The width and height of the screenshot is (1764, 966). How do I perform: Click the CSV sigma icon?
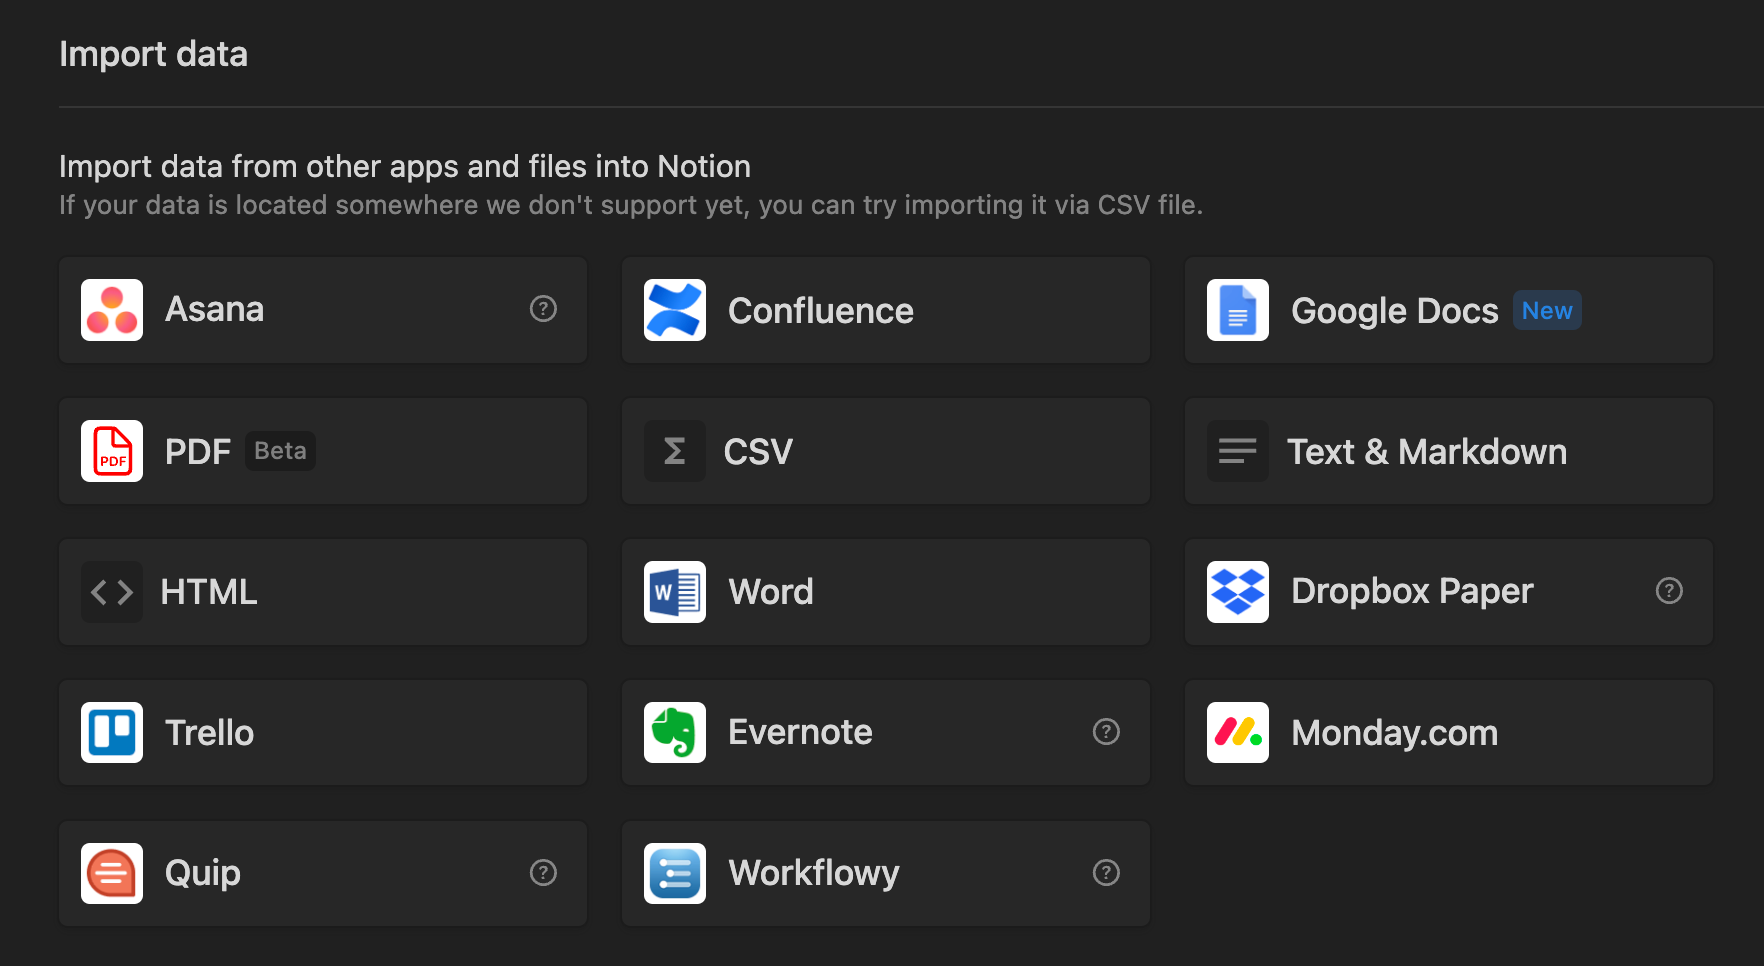675,451
